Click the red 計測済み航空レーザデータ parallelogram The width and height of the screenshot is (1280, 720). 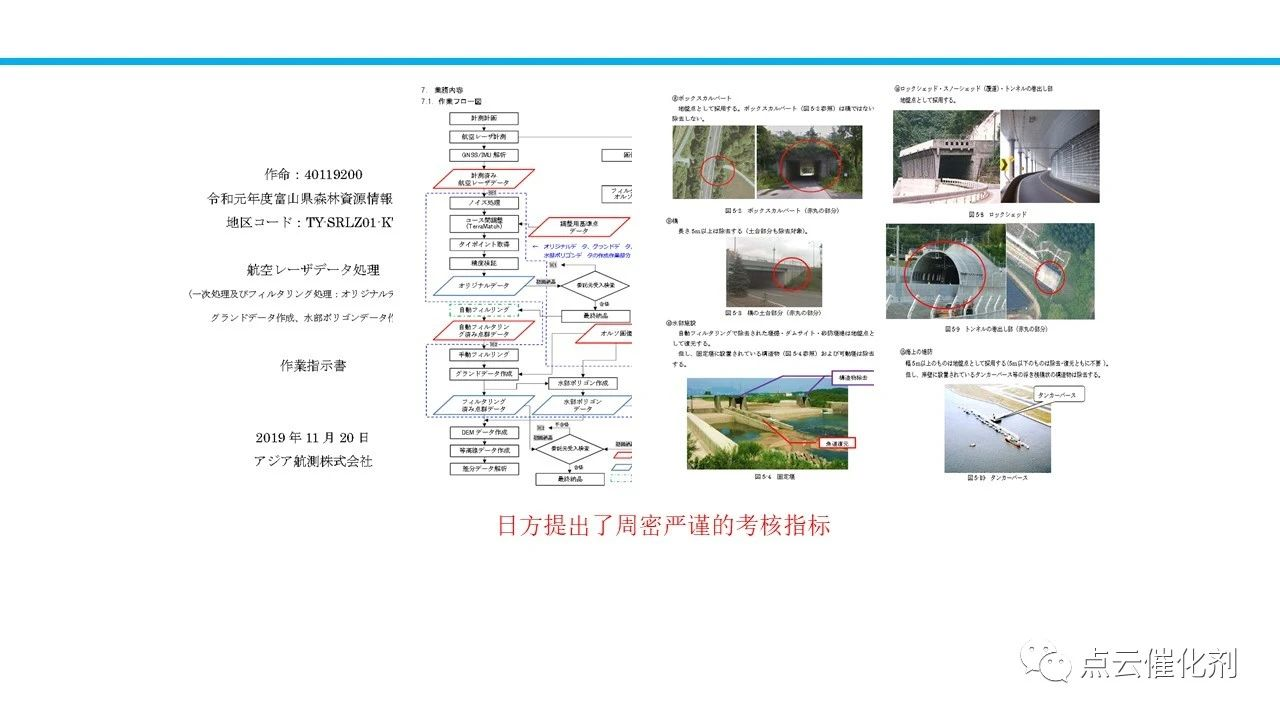pyautogui.click(x=484, y=178)
